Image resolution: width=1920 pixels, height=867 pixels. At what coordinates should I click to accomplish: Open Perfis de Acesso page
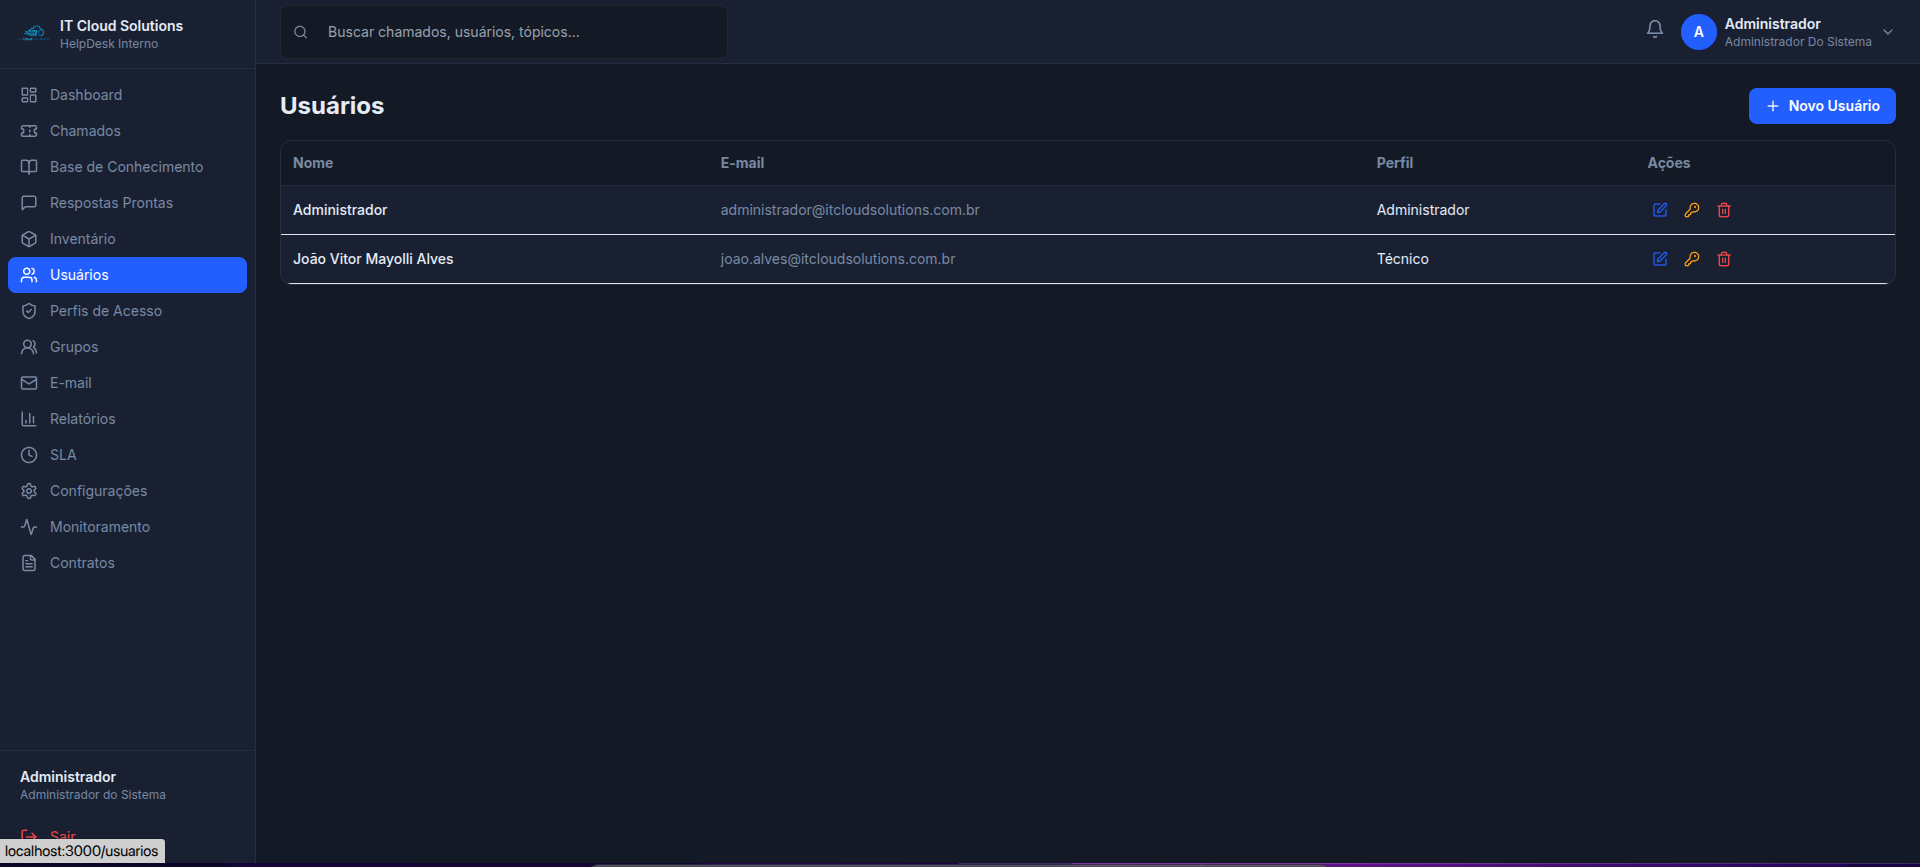(127, 311)
